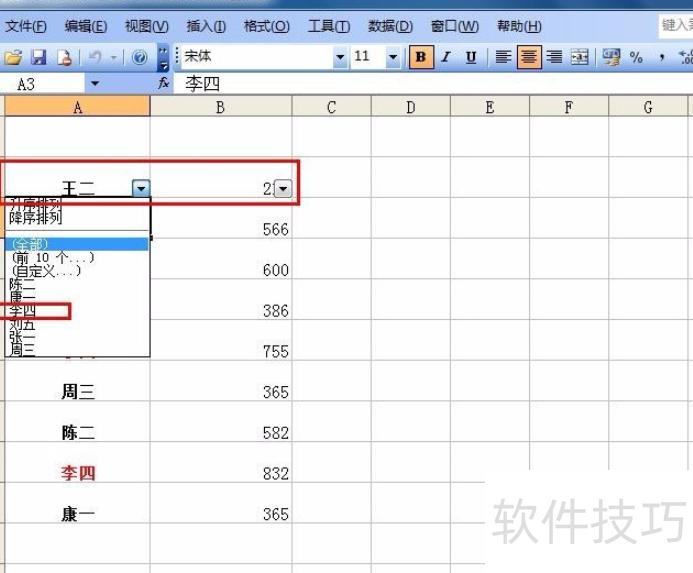
Task: Open the 格式(O) menu
Action: pos(267,27)
